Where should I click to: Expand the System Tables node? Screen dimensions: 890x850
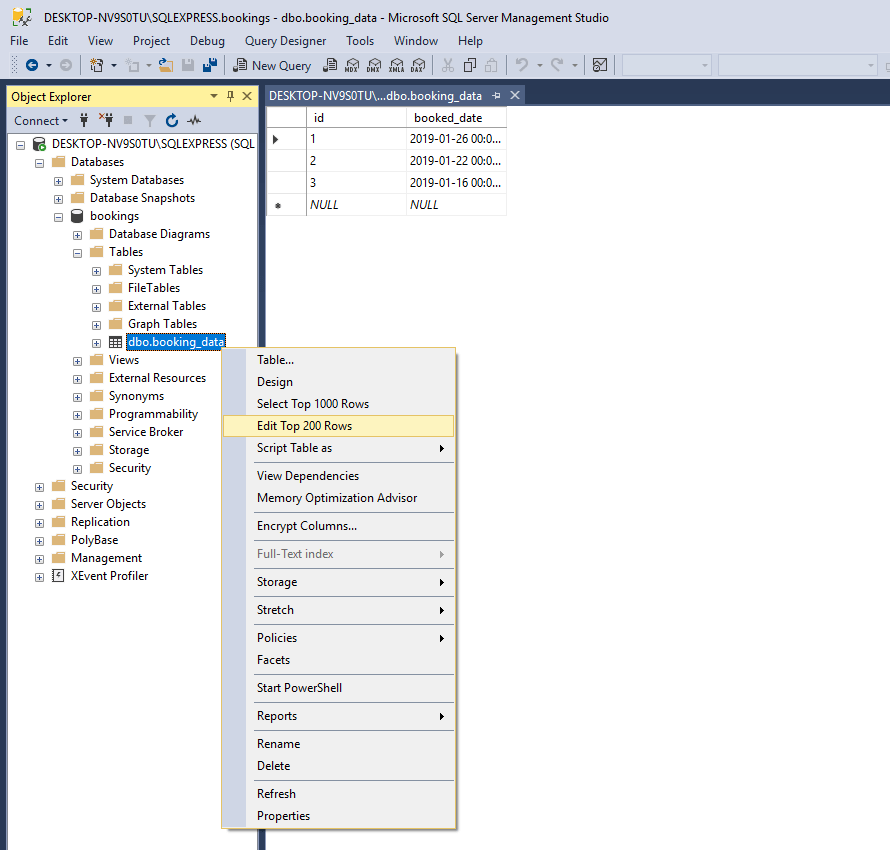pyautogui.click(x=95, y=269)
